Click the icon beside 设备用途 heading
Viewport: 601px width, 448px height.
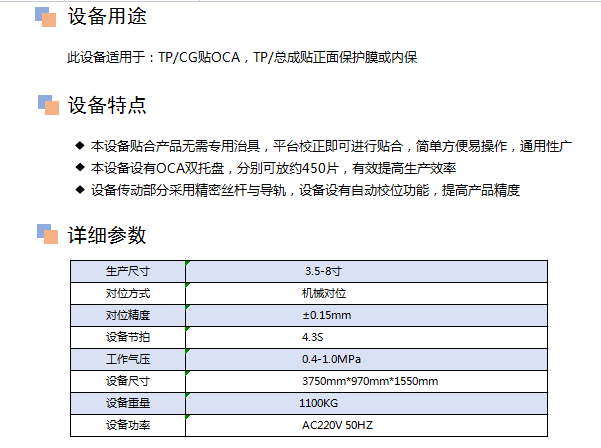tap(46, 16)
